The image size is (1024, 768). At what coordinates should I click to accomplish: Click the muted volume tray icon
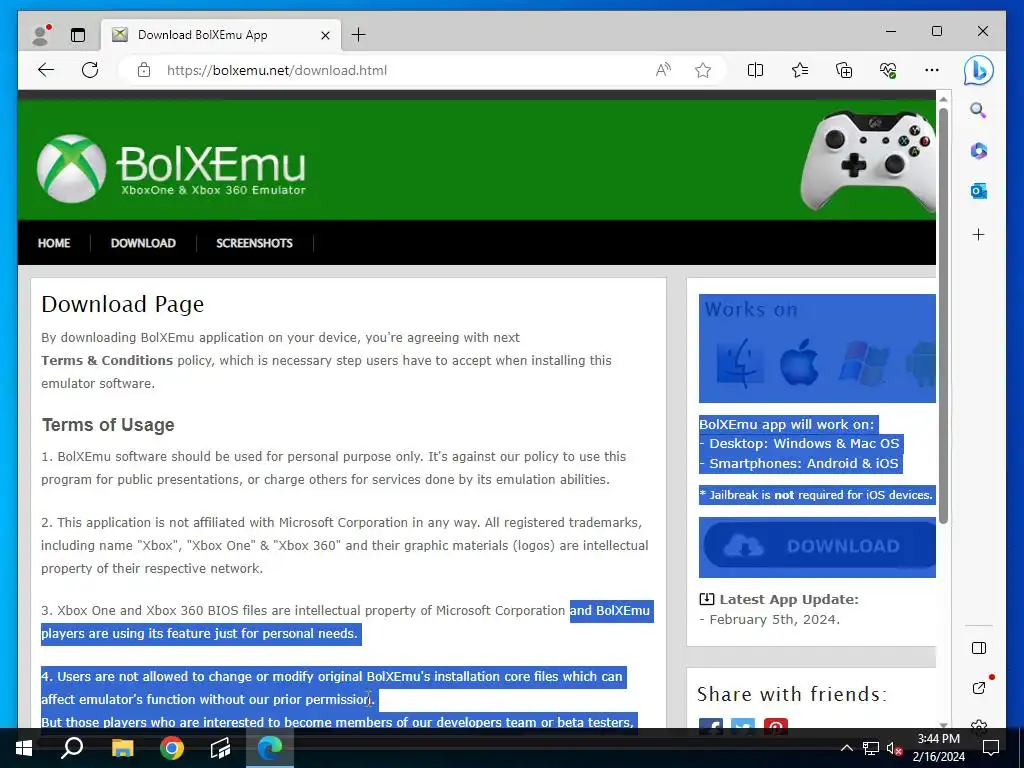pyautogui.click(x=894, y=748)
